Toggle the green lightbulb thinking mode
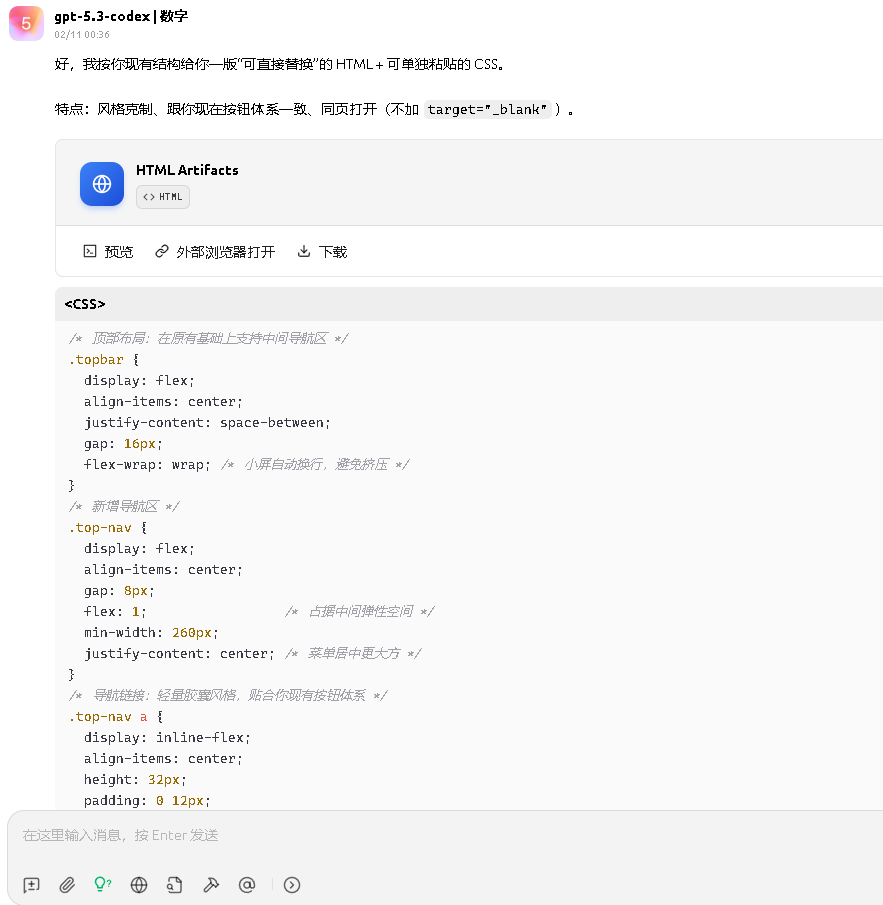This screenshot has width=883, height=905. click(x=102, y=884)
